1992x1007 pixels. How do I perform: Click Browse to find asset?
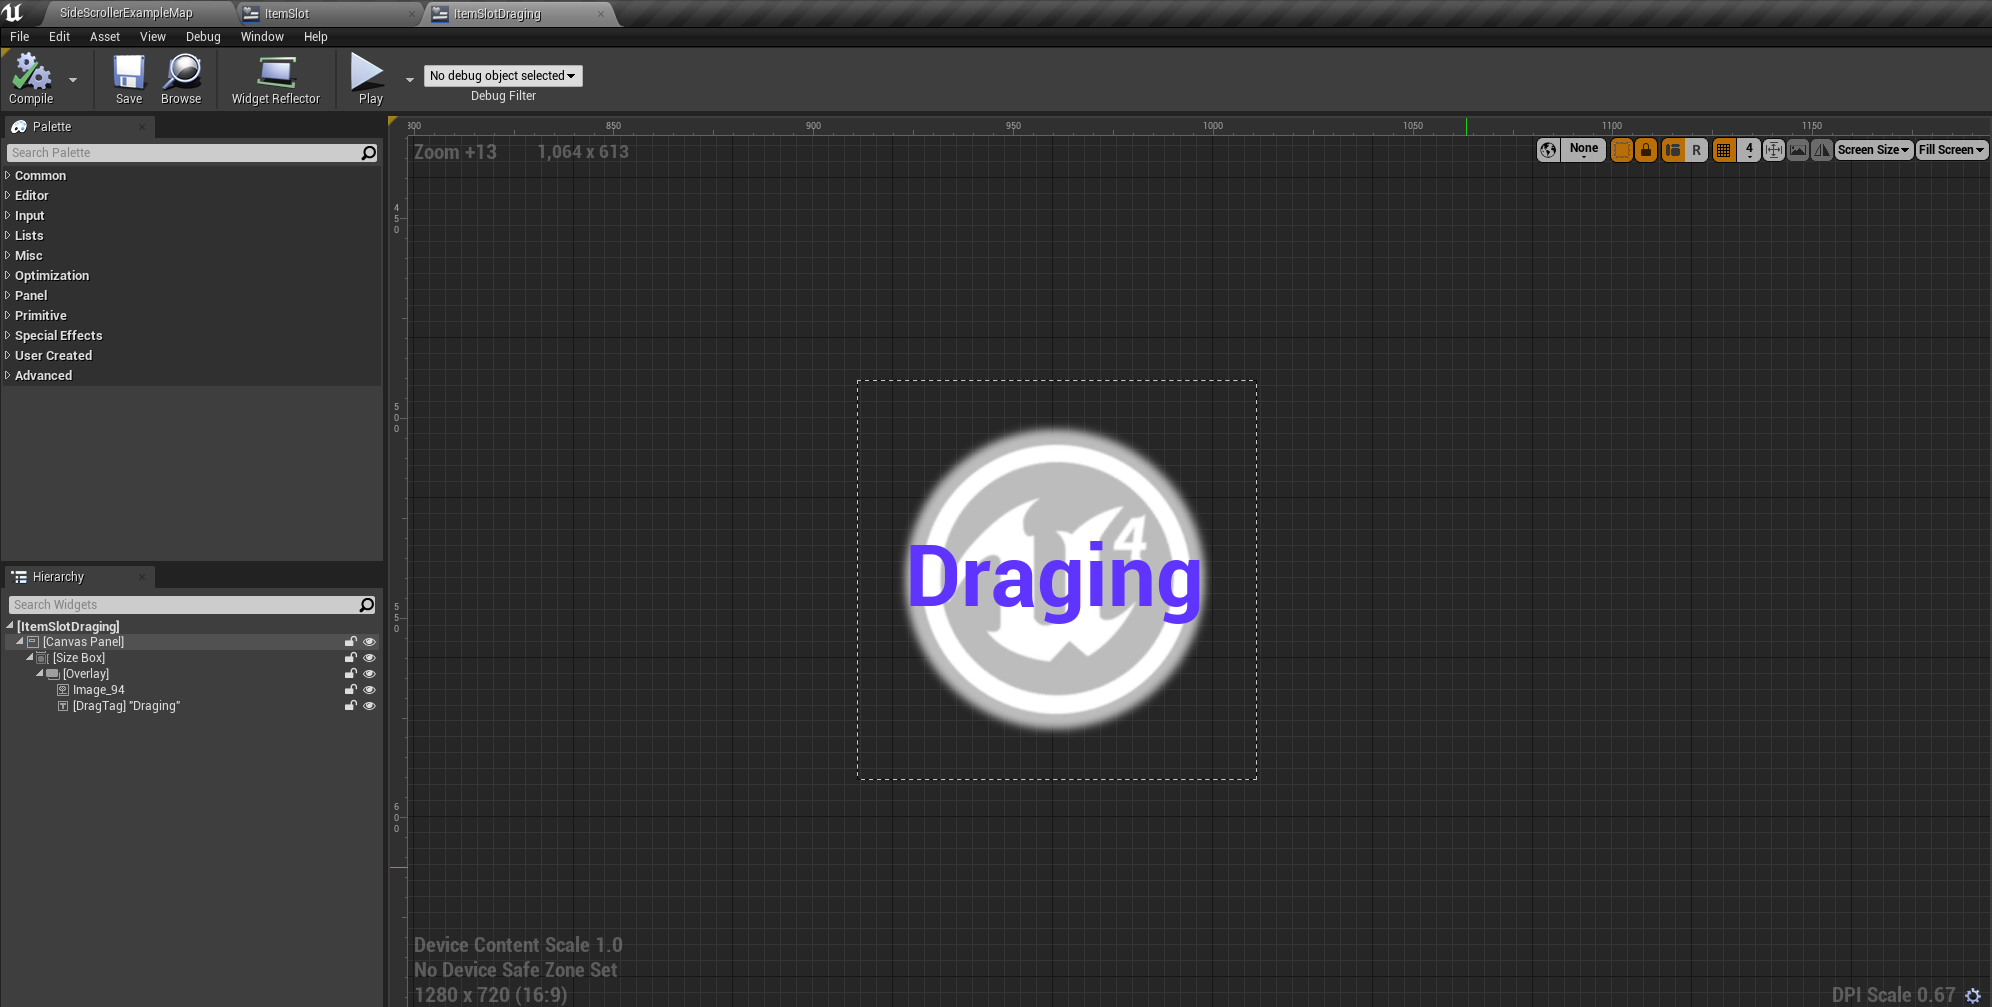[181, 79]
